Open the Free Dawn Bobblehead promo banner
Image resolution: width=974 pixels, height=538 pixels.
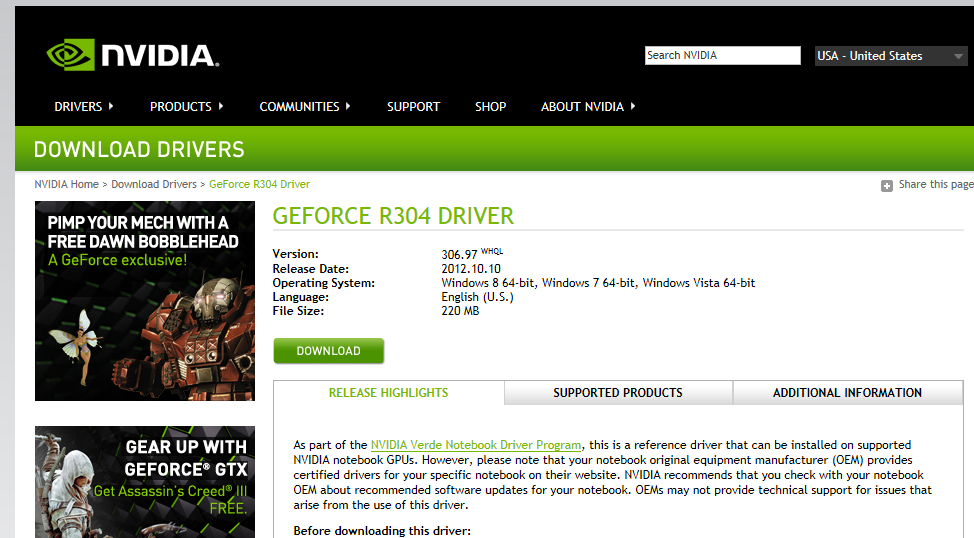[145, 301]
